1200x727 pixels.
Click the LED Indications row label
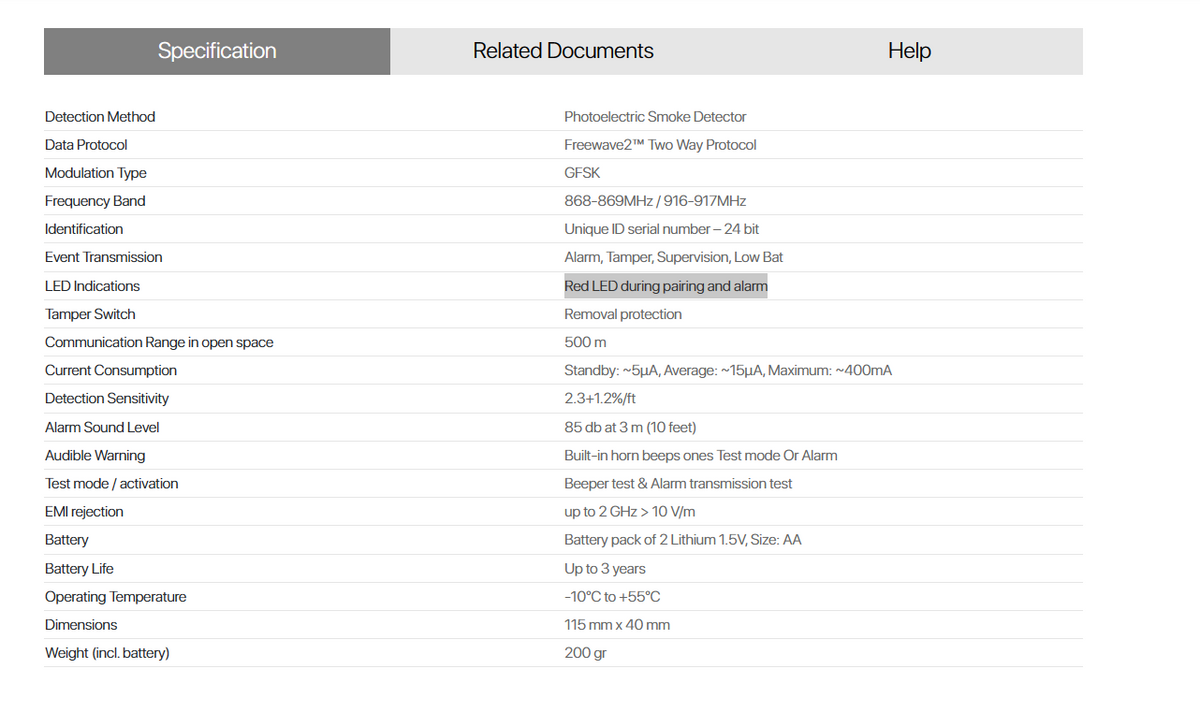92,286
